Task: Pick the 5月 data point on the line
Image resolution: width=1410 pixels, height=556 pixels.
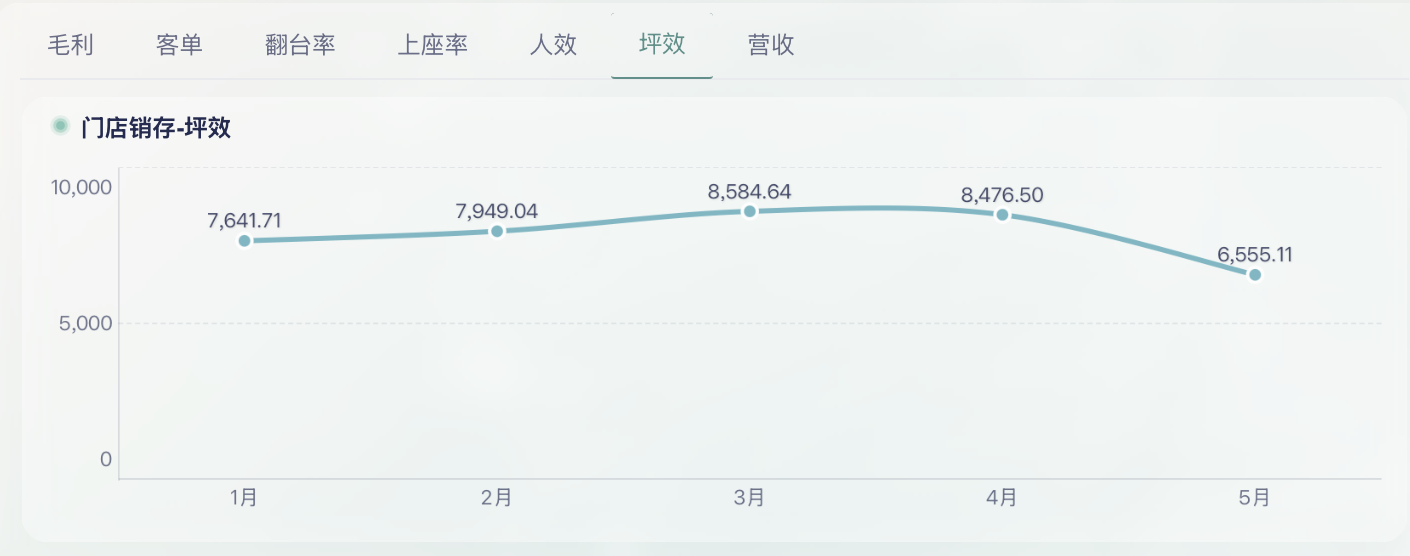Action: point(1255,274)
